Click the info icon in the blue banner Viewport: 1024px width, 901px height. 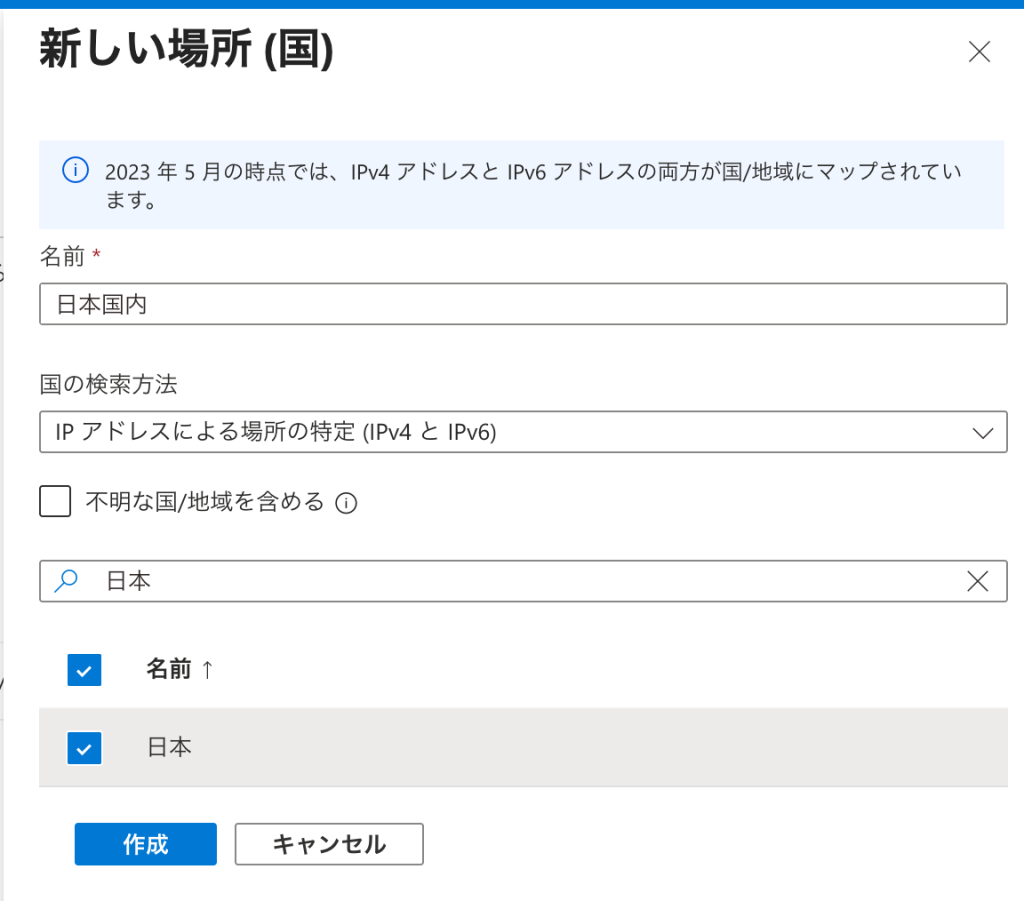(75, 171)
